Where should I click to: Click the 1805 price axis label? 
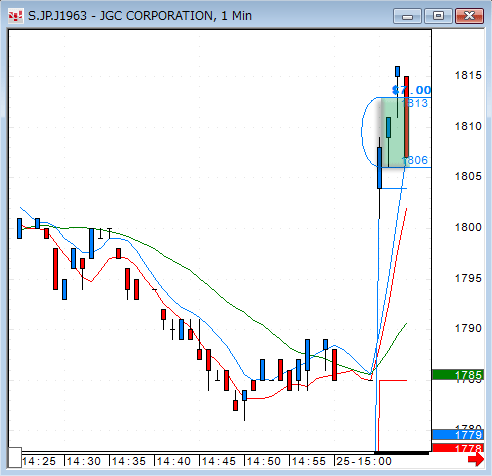[x=468, y=176]
